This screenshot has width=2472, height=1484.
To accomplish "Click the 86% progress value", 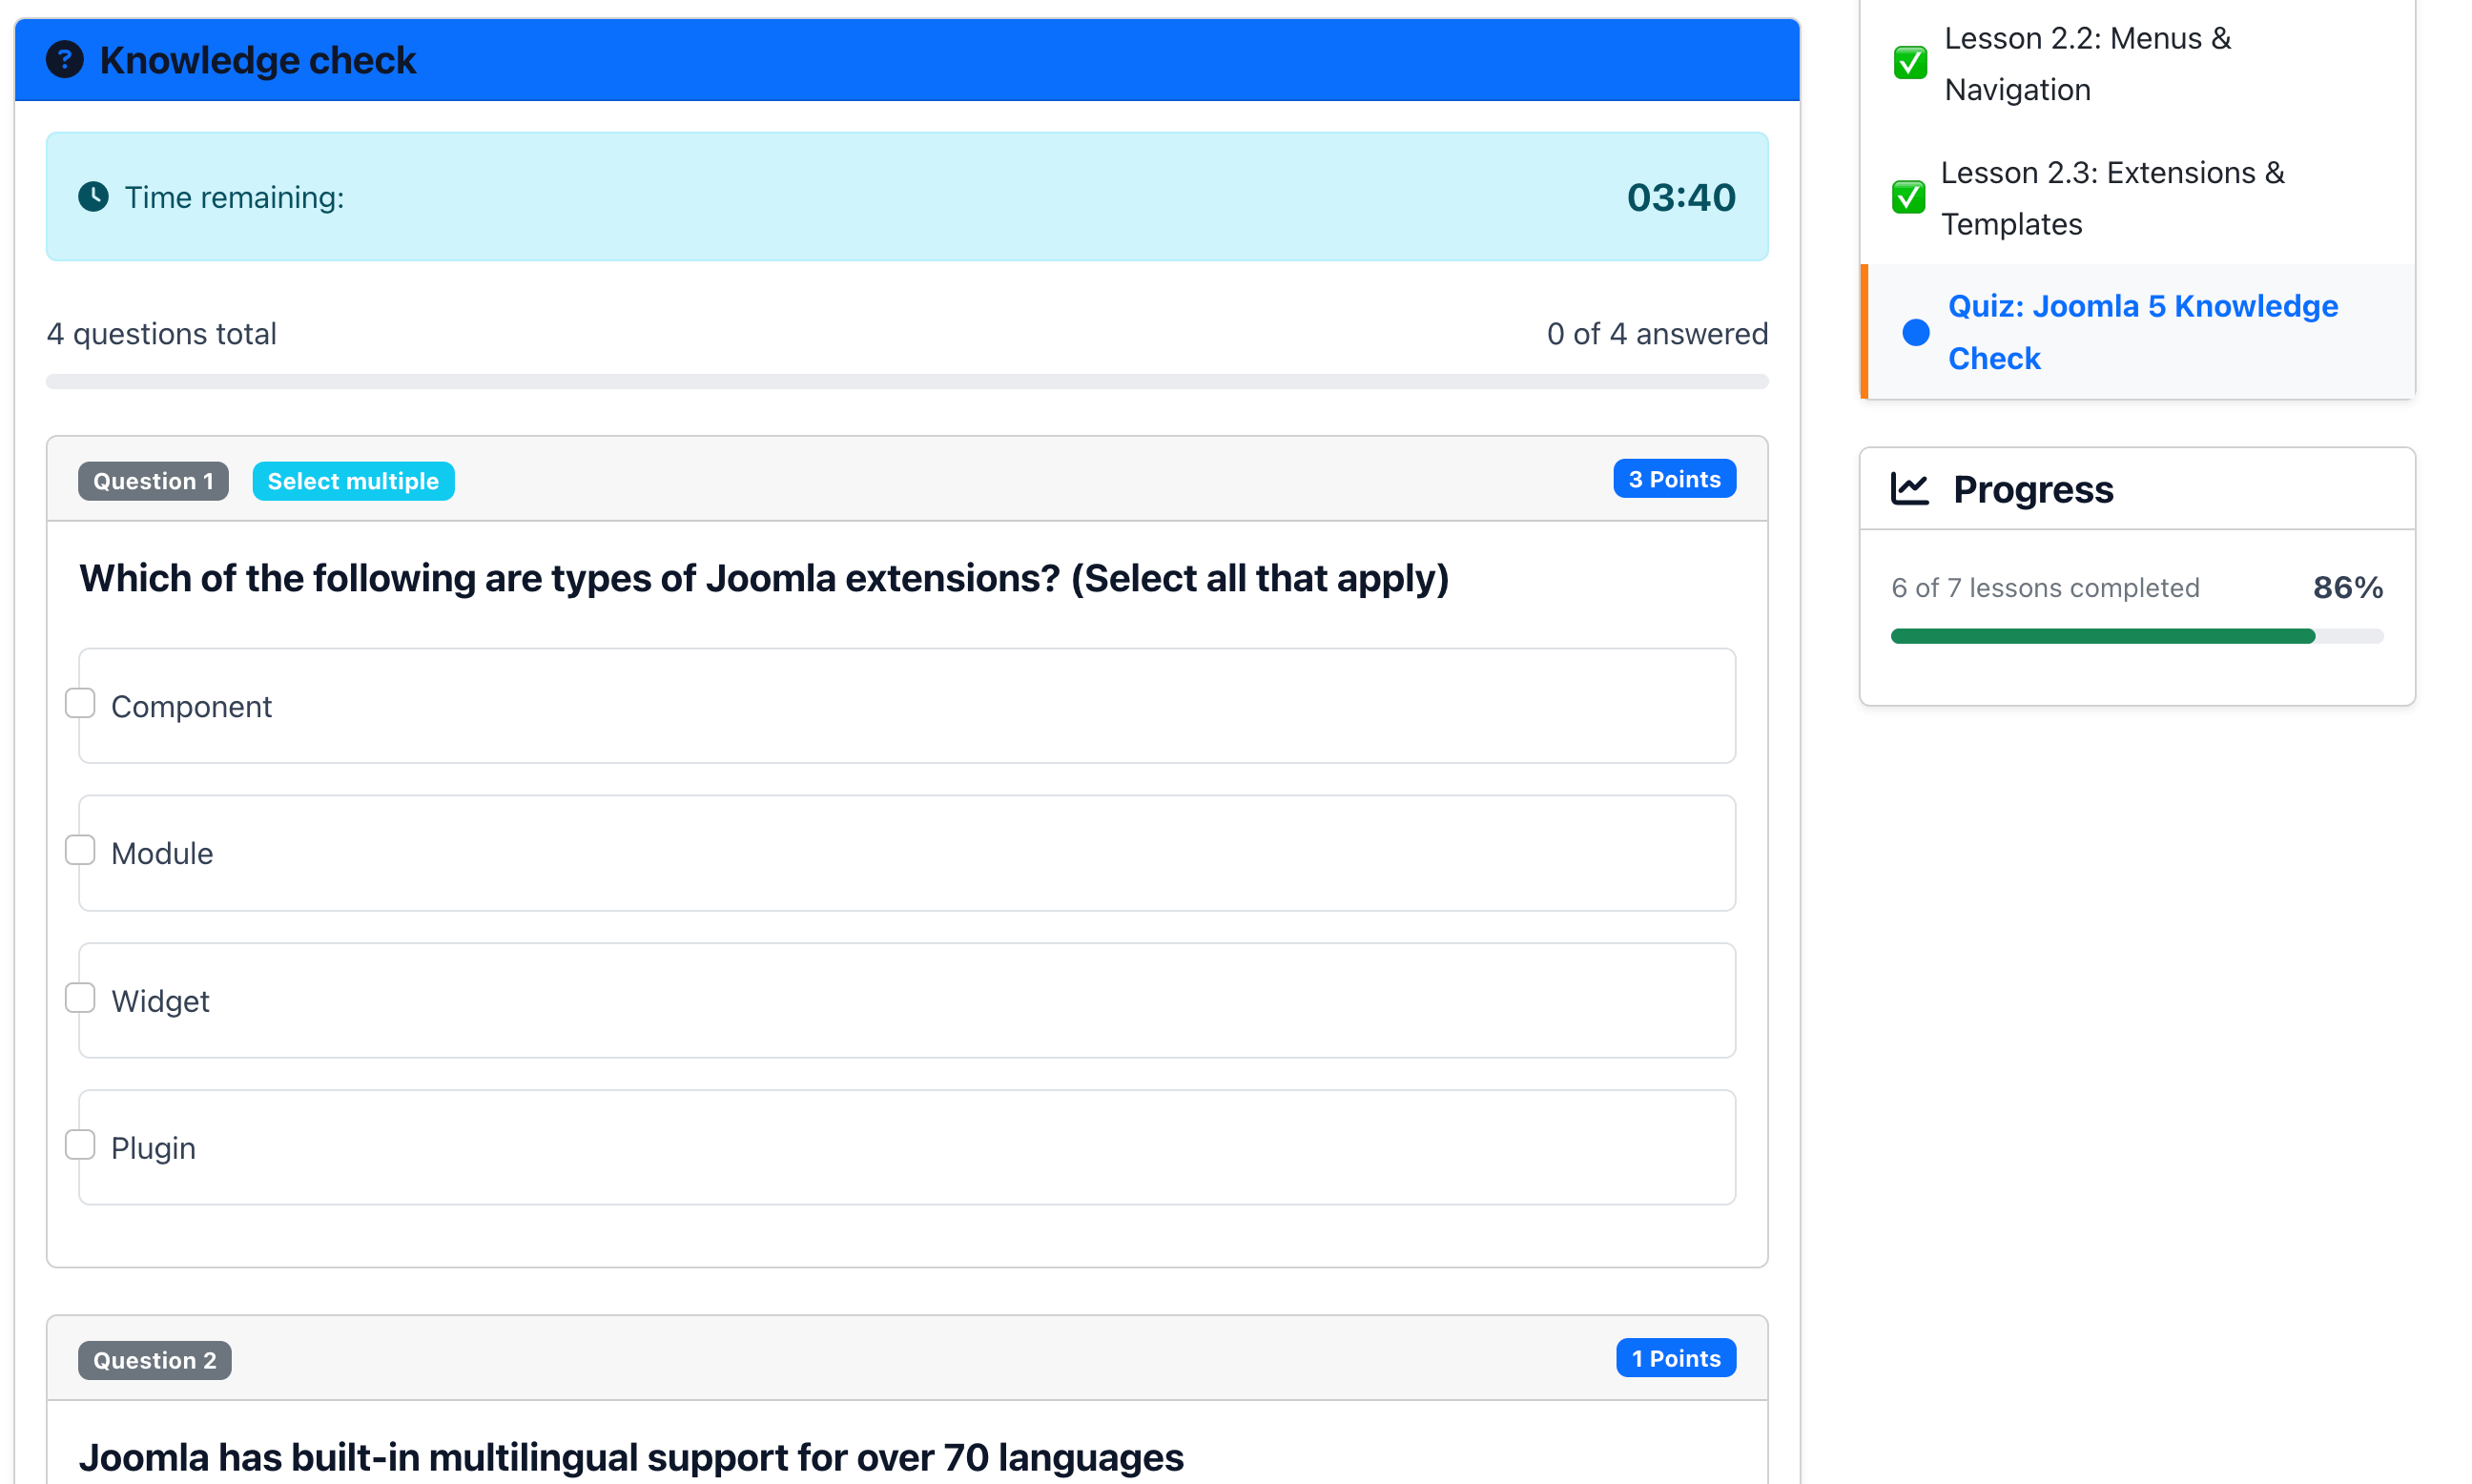I will (x=2348, y=588).
